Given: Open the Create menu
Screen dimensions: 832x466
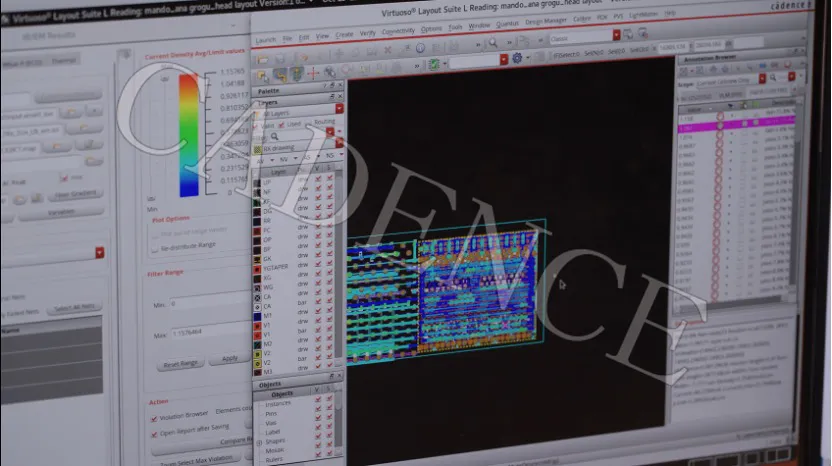Looking at the screenshot, I should [x=344, y=34].
